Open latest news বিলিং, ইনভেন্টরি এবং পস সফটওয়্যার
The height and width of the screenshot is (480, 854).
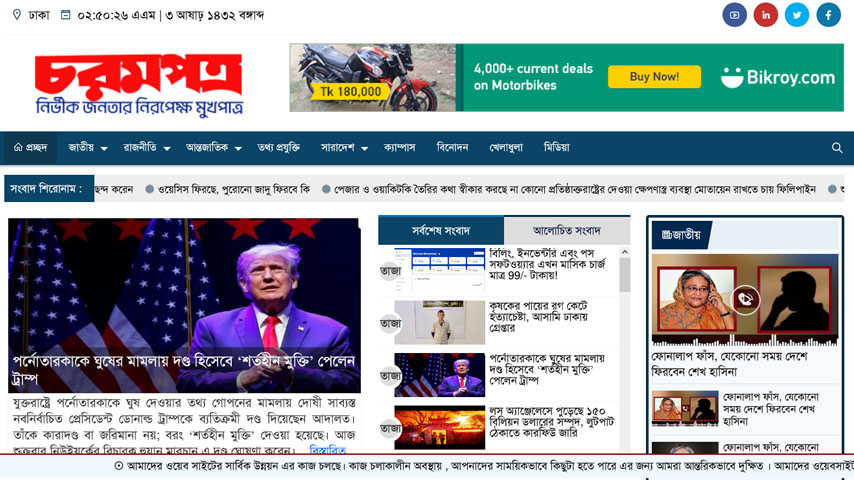[x=547, y=264]
